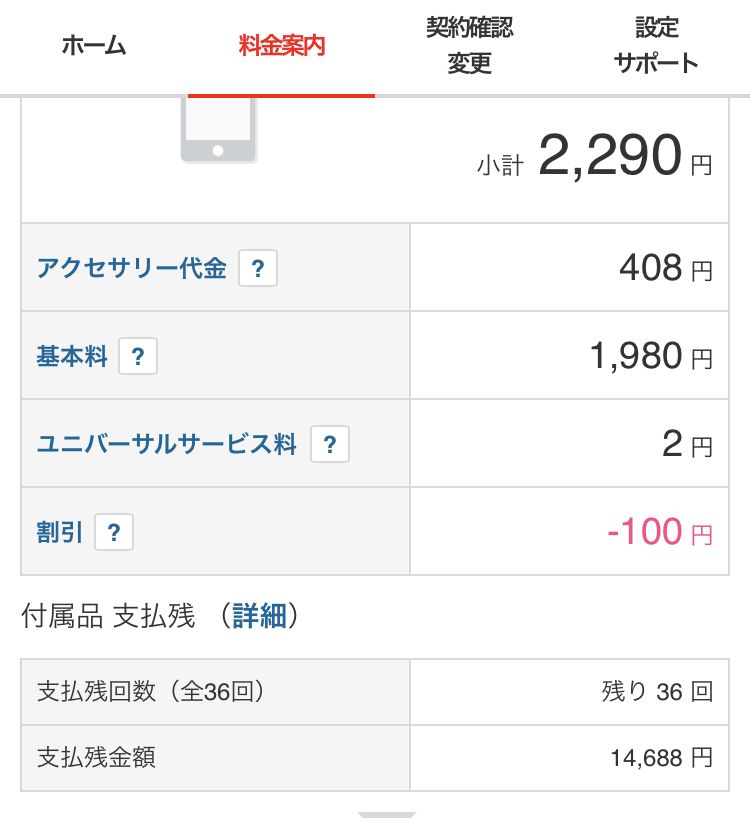Tap the -100 円 discount amount

click(660, 532)
